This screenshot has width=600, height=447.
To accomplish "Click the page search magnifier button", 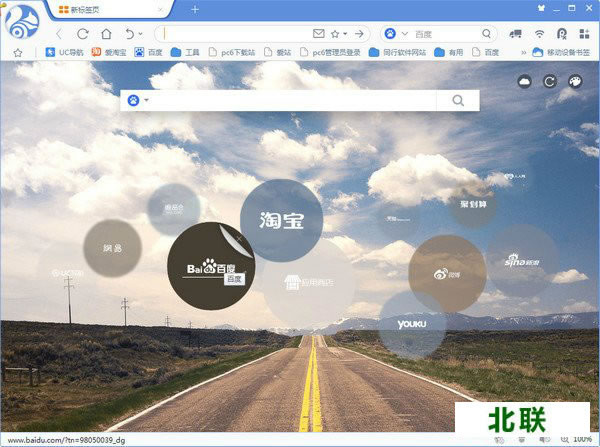I will [x=458, y=101].
